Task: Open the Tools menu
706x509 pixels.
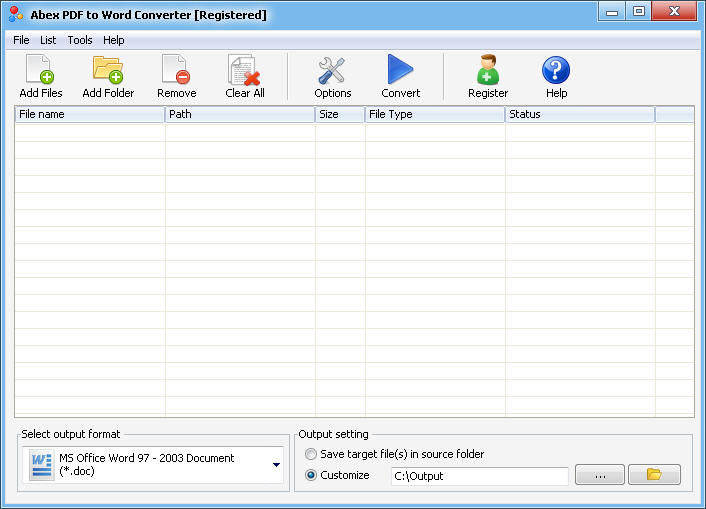Action: point(80,40)
